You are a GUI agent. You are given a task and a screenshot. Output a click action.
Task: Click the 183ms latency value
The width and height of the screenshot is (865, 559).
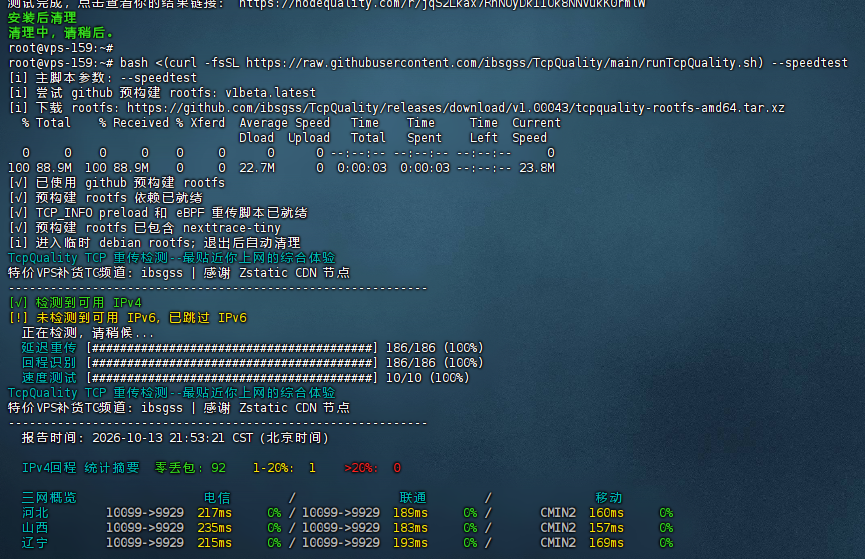[x=410, y=528]
